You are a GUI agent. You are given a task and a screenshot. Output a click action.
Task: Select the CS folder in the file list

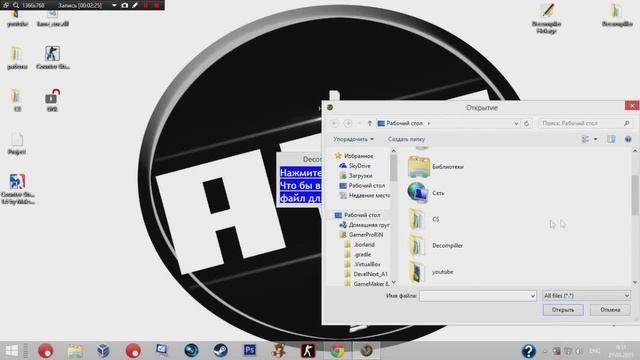(417, 219)
